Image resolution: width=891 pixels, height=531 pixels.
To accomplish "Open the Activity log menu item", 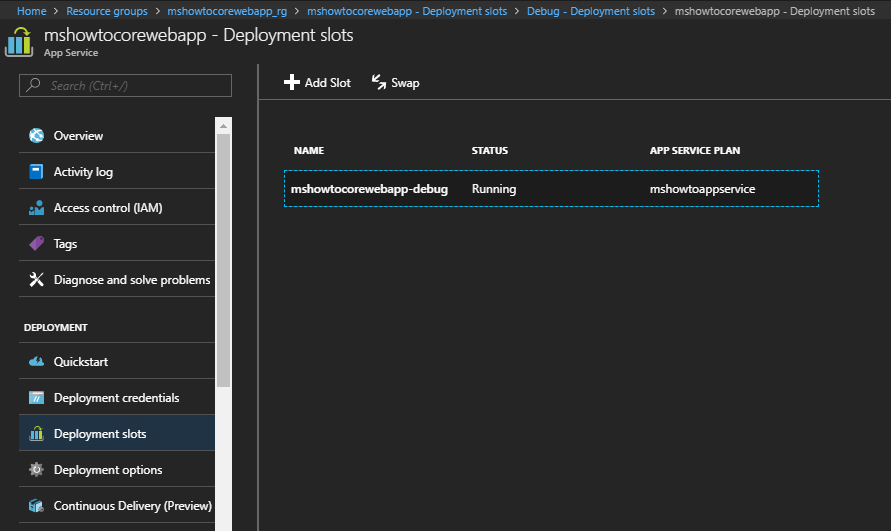I will point(117,171).
